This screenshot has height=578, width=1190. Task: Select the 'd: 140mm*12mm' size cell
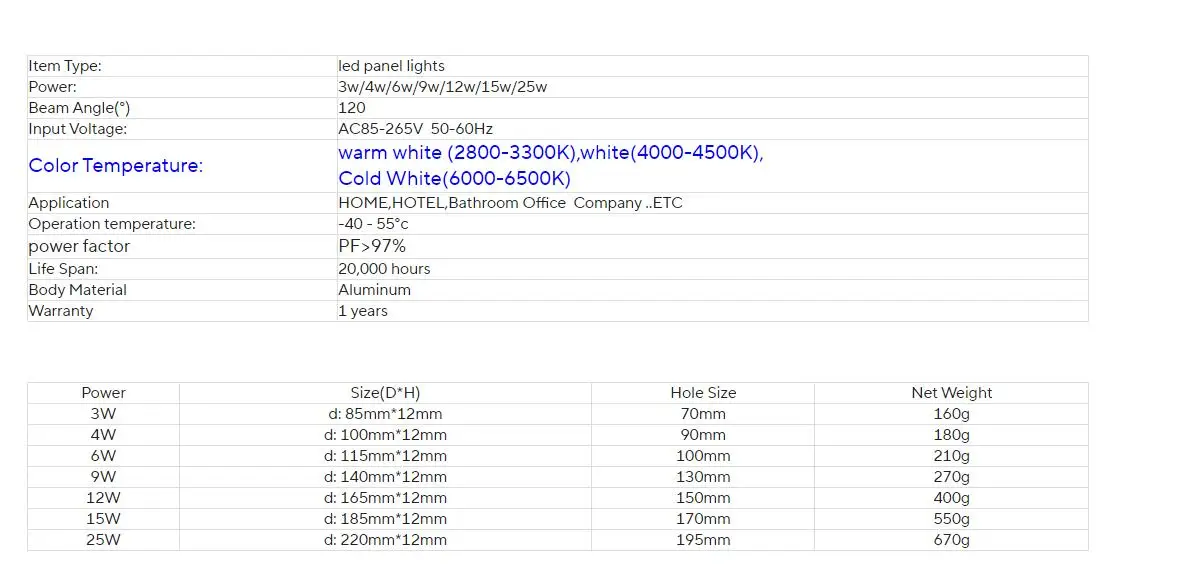click(385, 477)
